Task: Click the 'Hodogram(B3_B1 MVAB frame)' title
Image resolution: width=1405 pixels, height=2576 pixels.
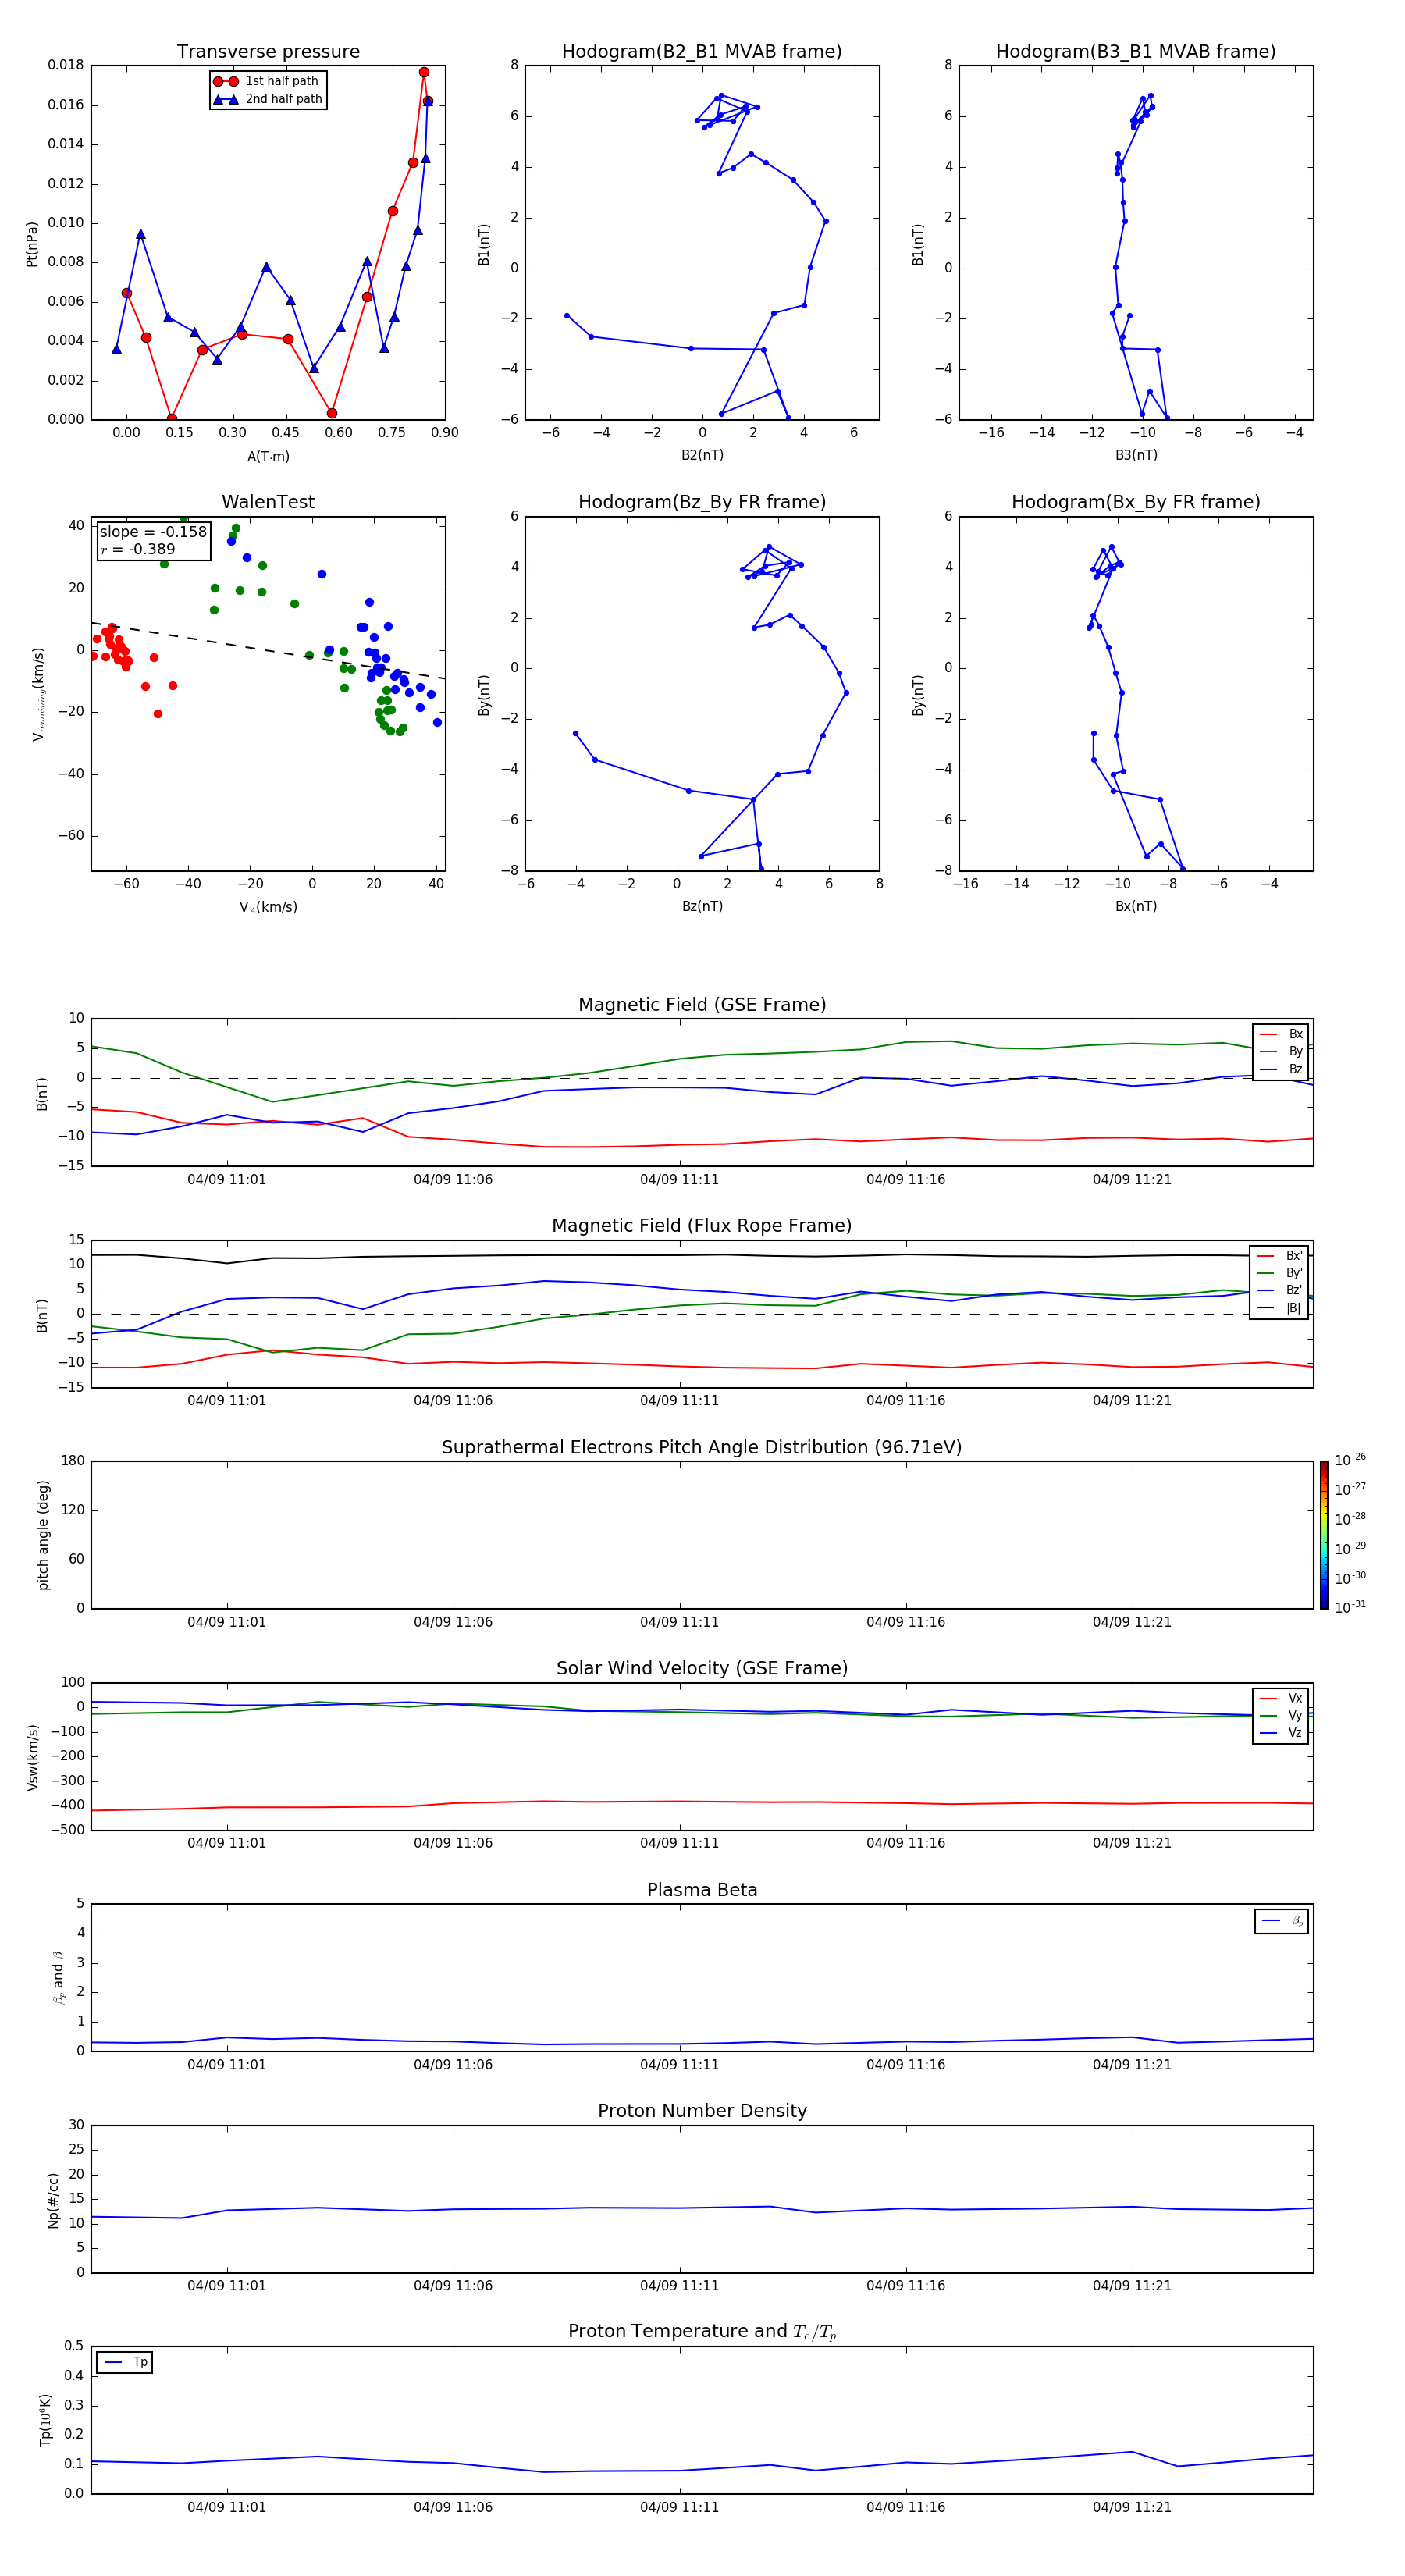Action: tap(1136, 52)
